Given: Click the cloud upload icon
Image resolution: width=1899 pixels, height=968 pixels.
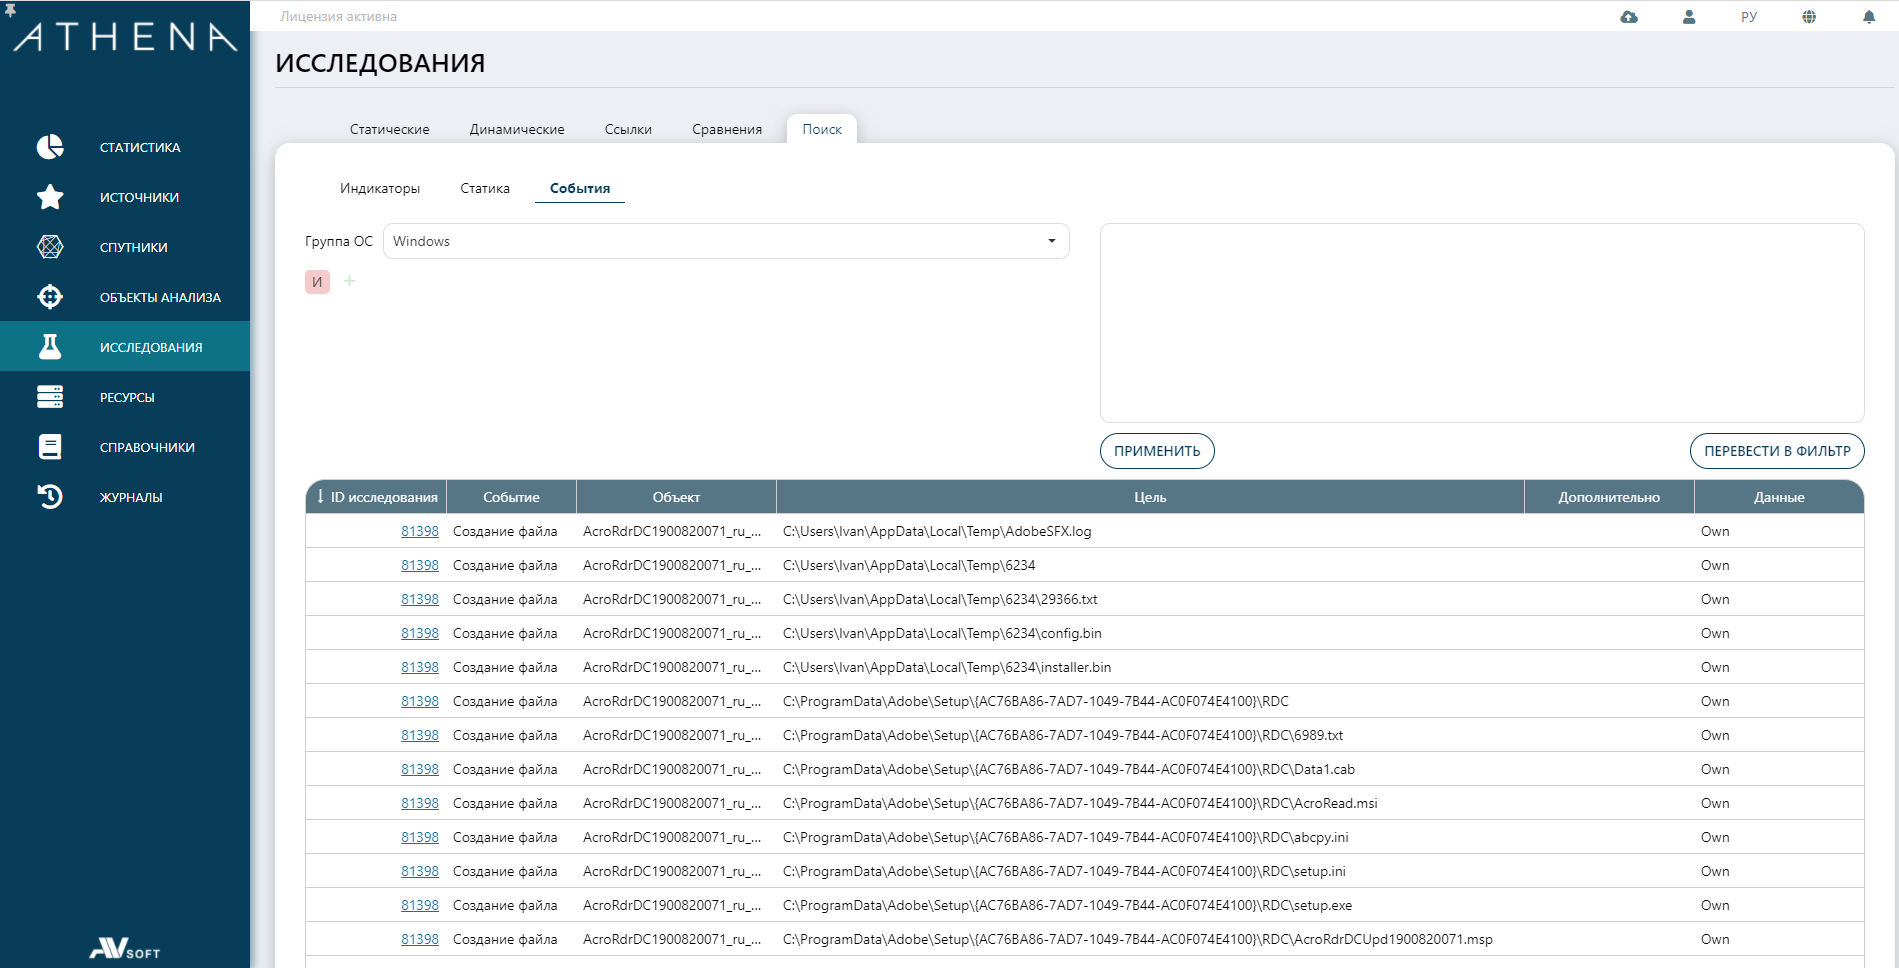Looking at the screenshot, I should point(1629,17).
